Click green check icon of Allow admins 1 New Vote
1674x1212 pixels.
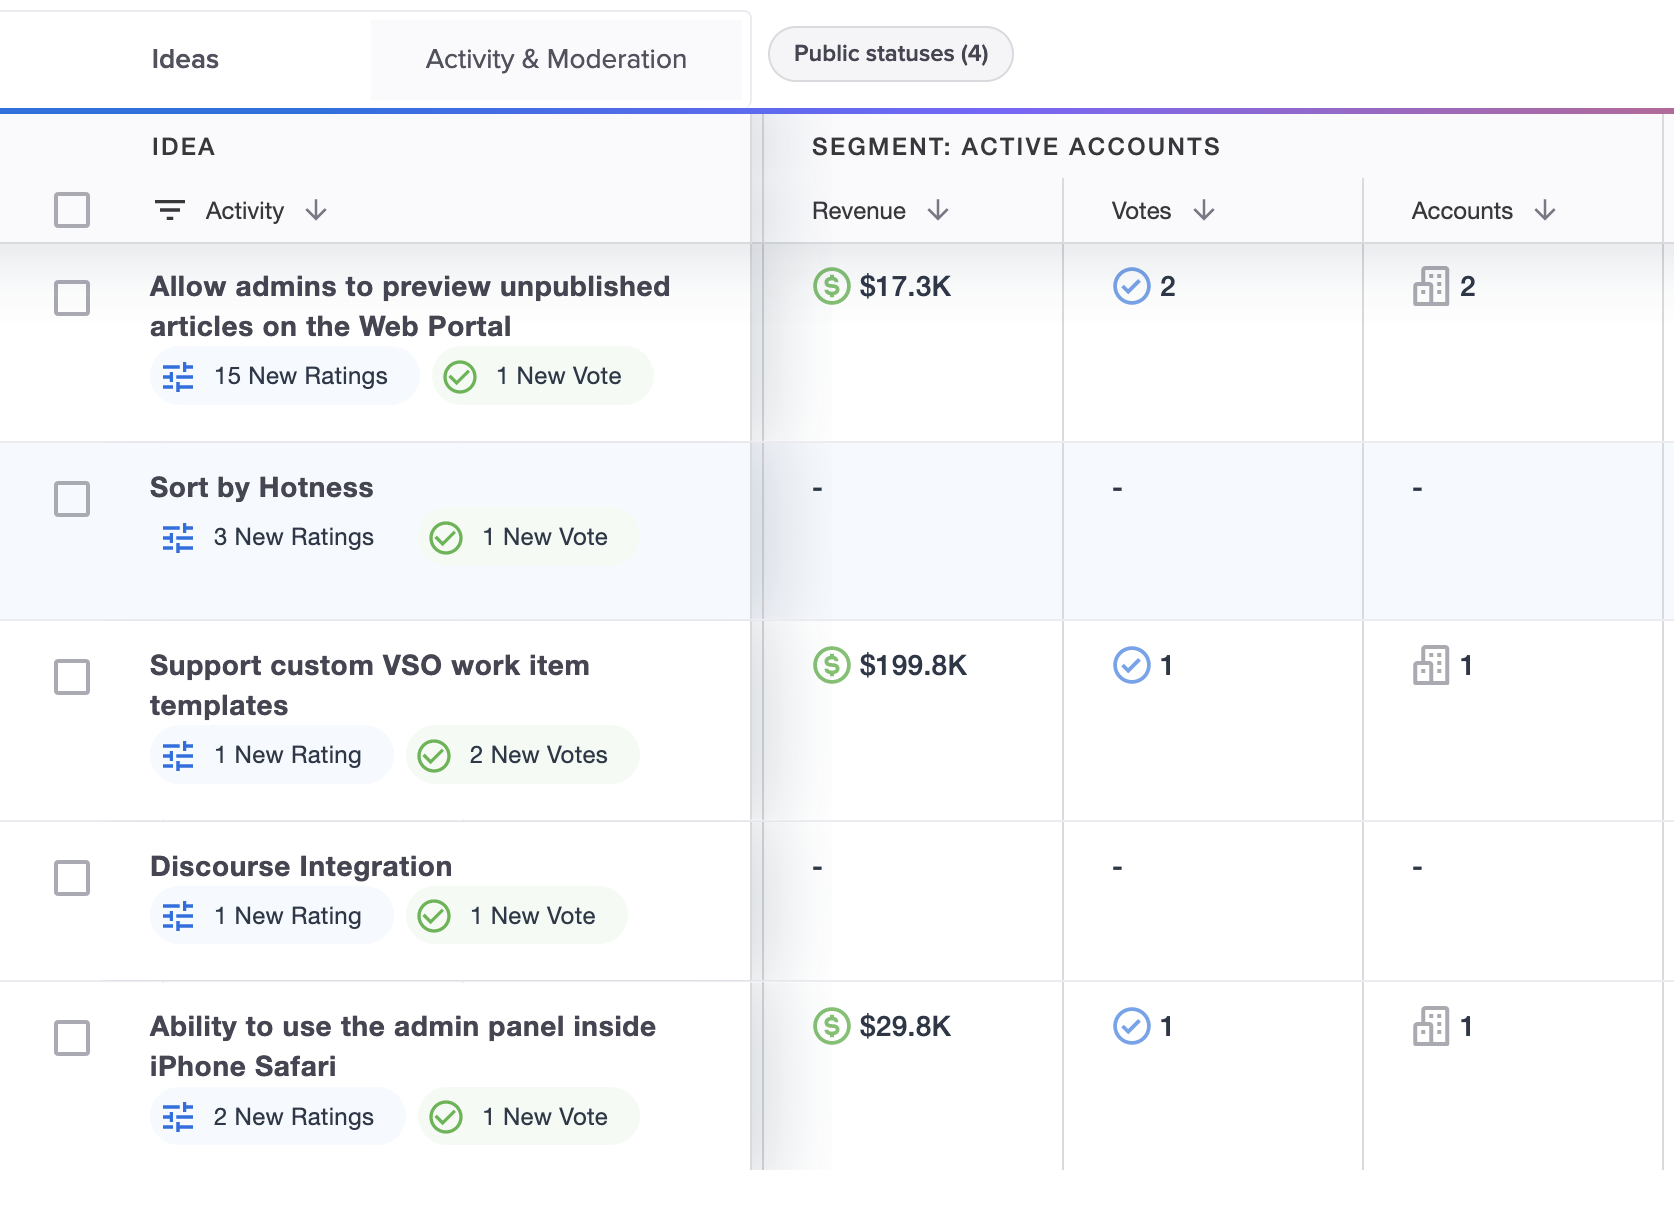[460, 377]
